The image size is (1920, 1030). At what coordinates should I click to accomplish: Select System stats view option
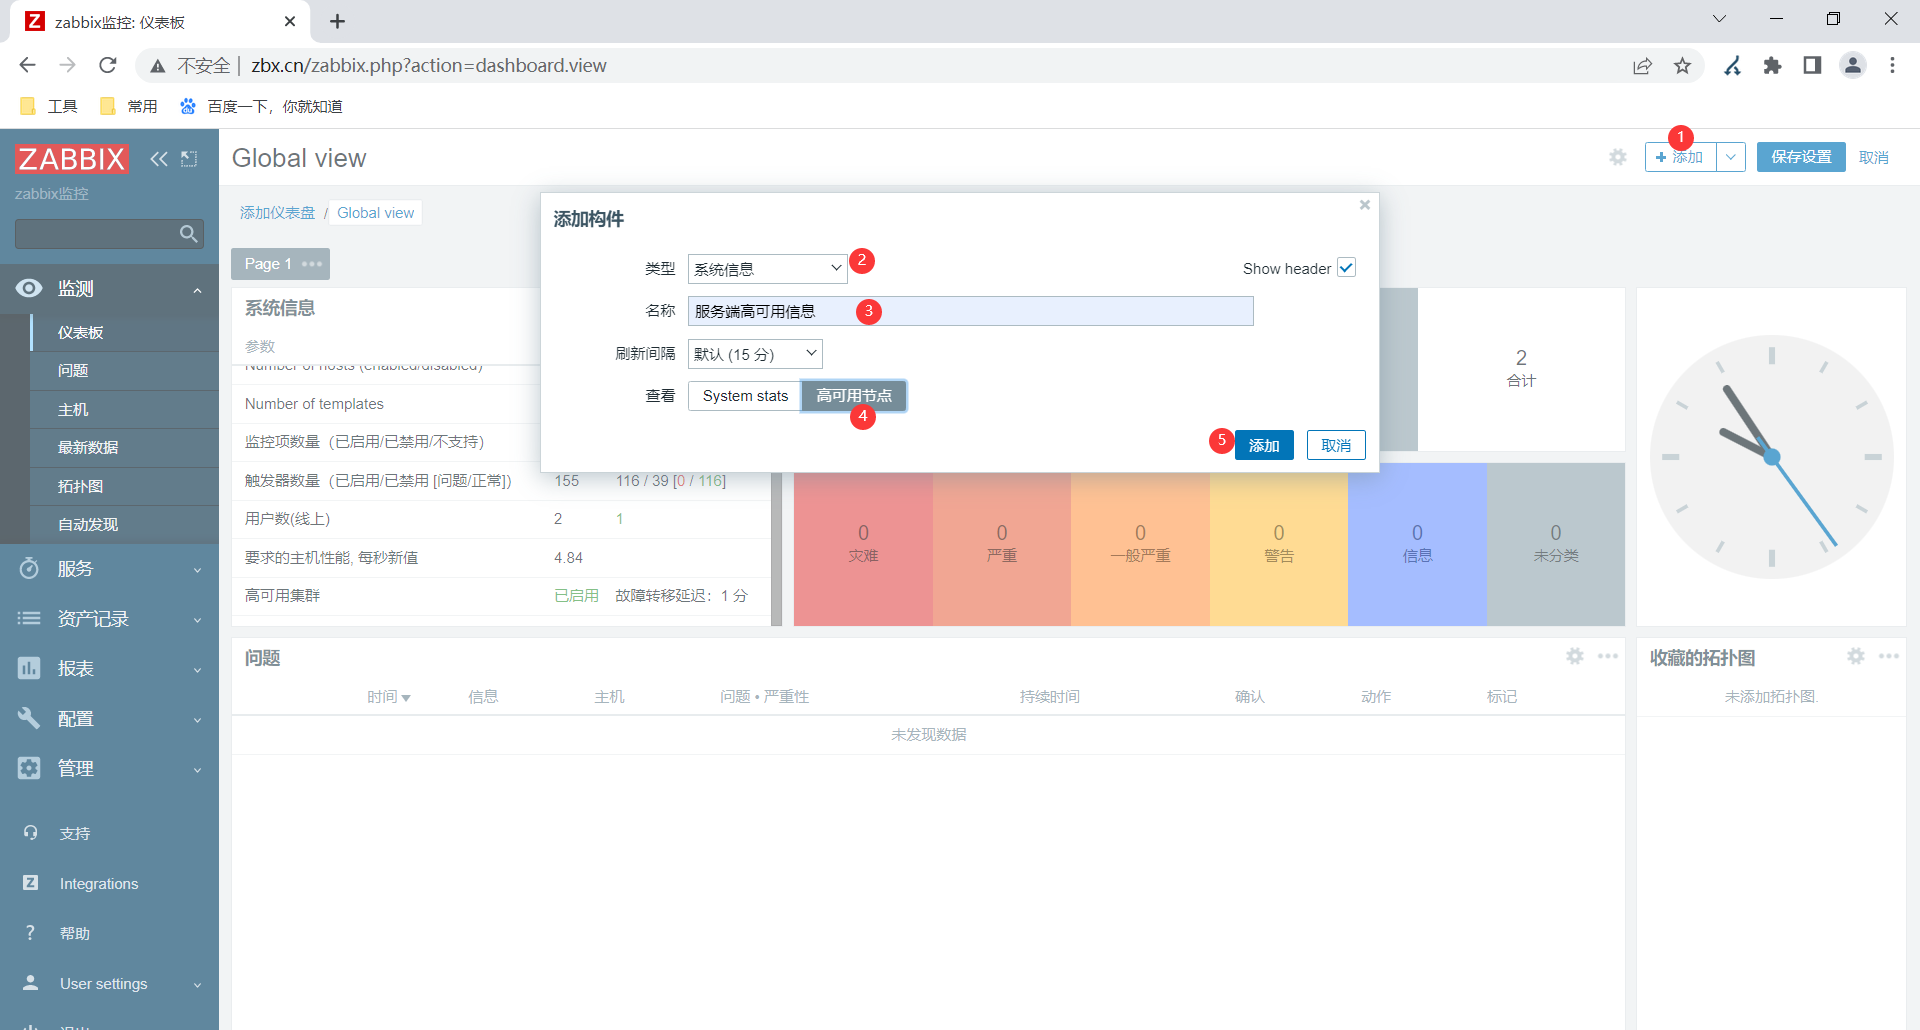pos(745,396)
